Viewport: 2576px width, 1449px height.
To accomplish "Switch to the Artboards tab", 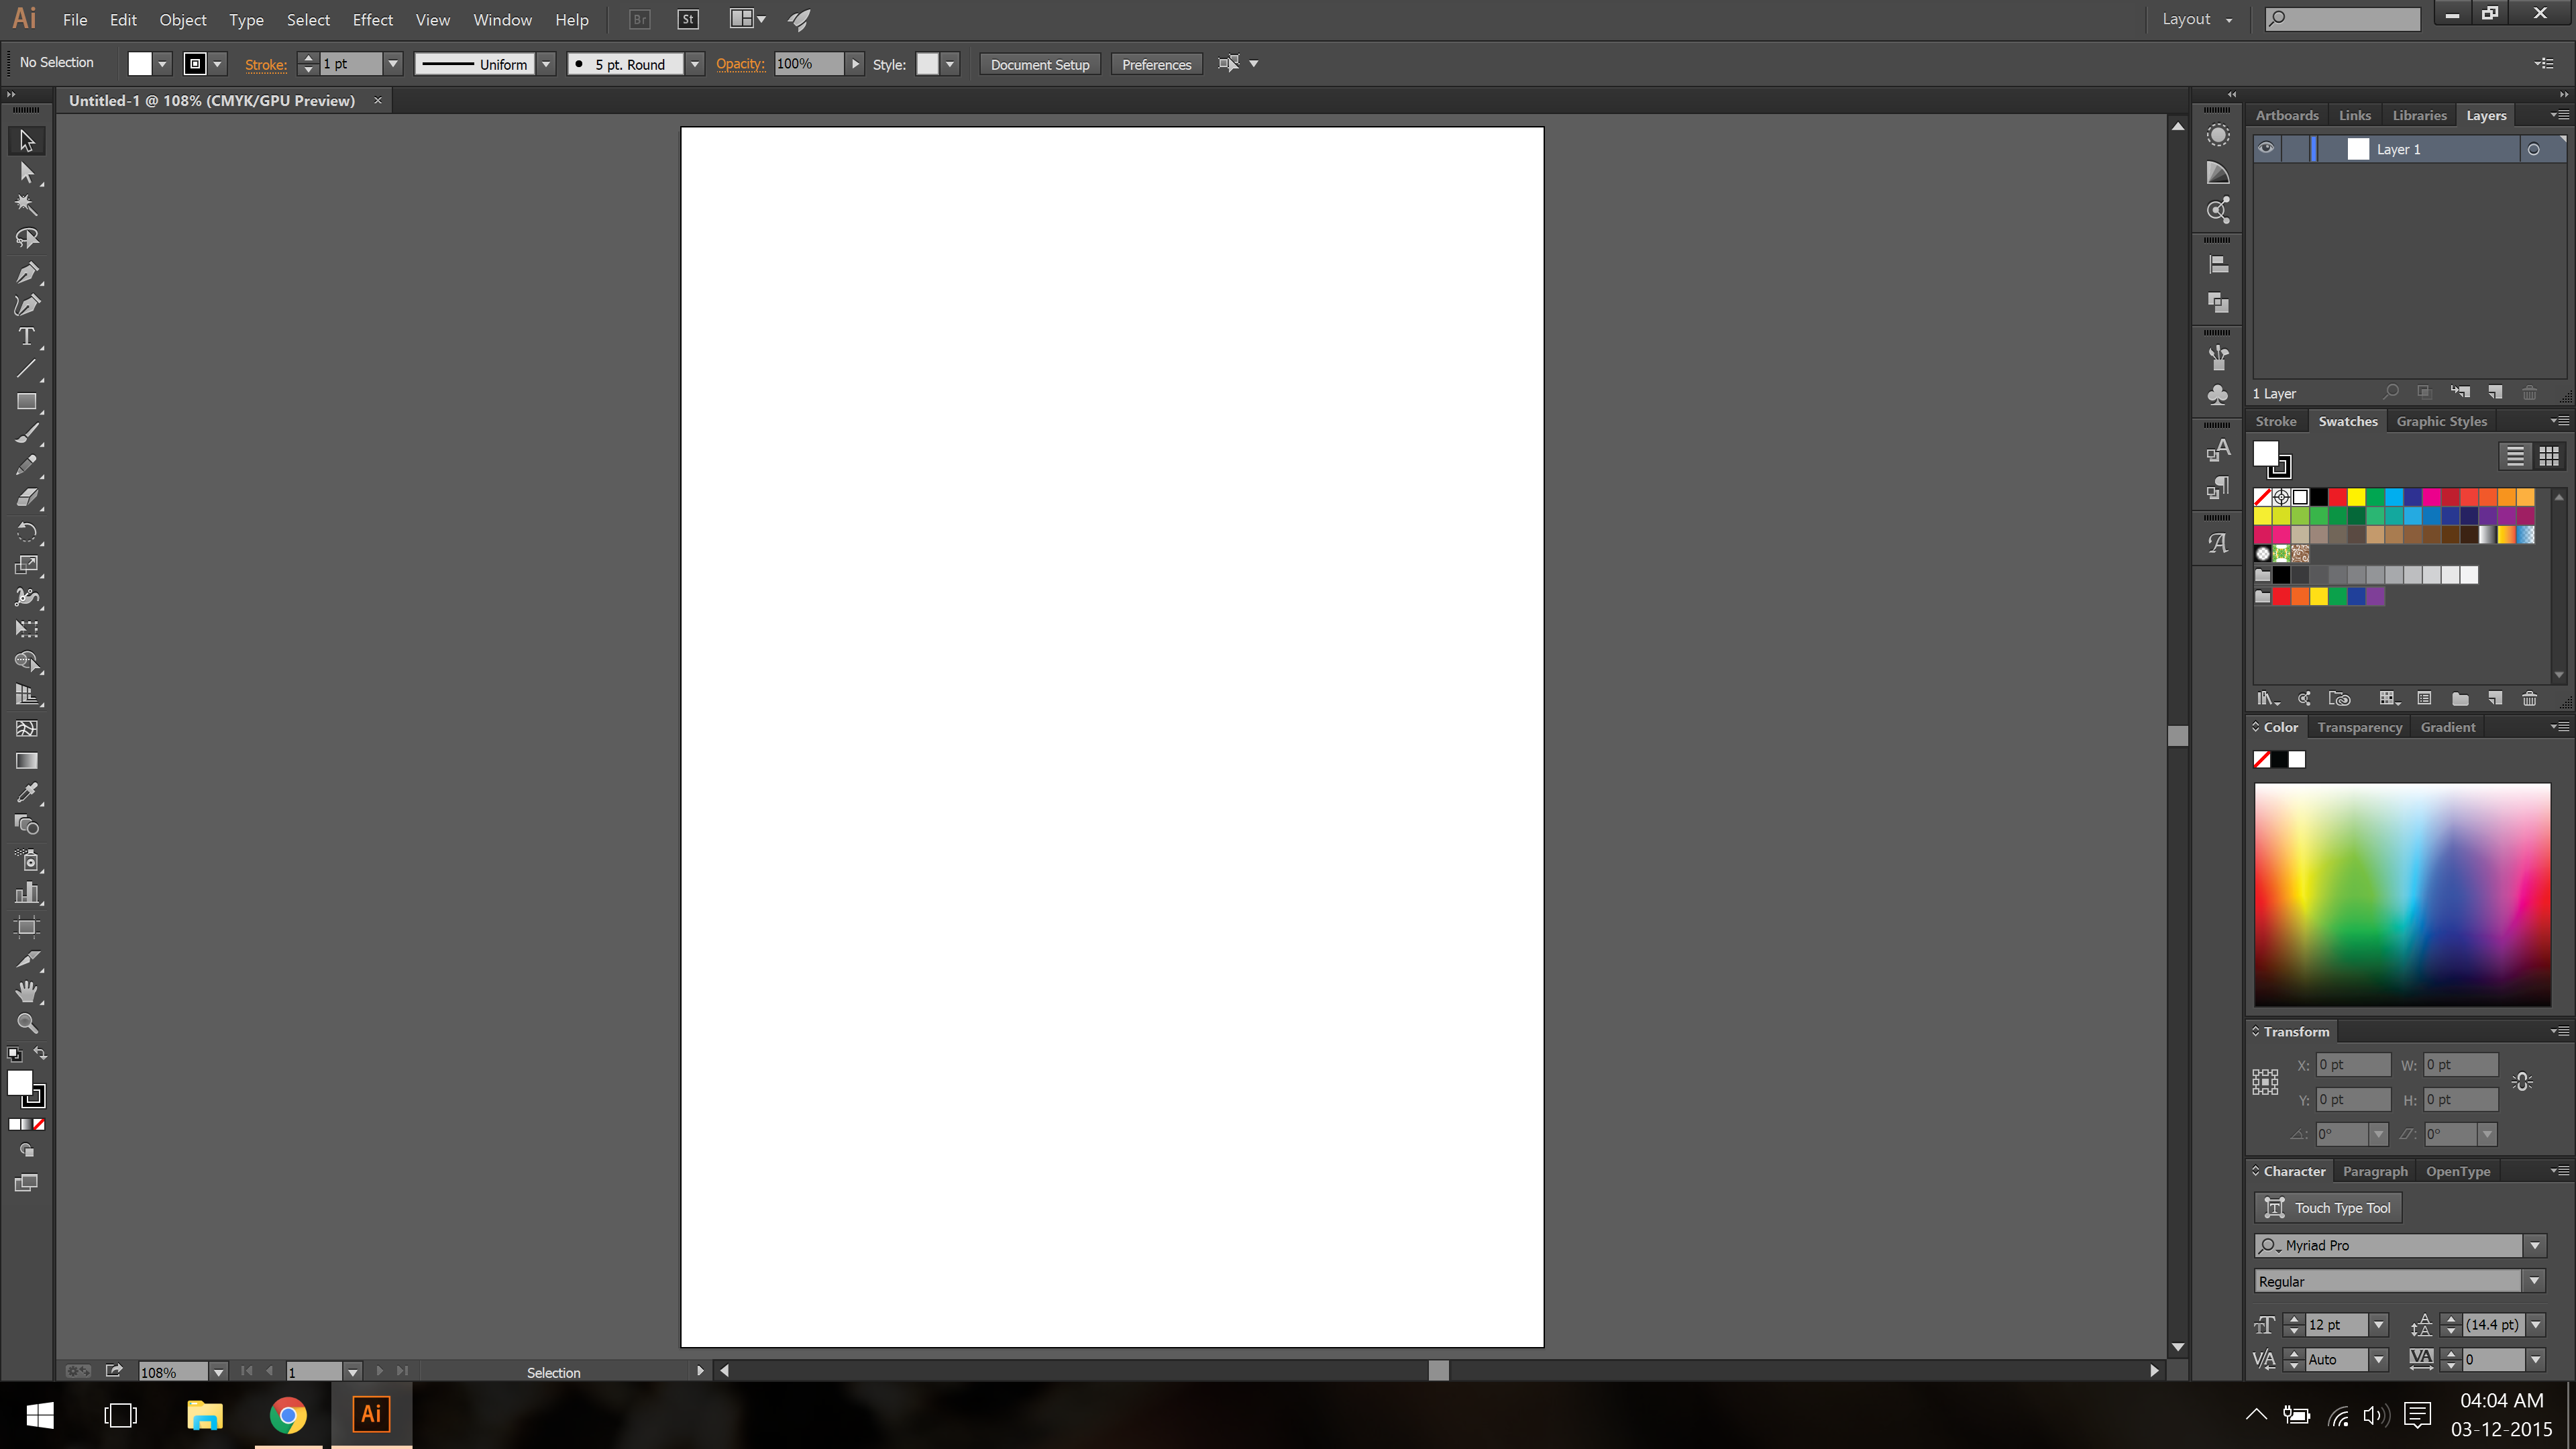I will point(2286,116).
